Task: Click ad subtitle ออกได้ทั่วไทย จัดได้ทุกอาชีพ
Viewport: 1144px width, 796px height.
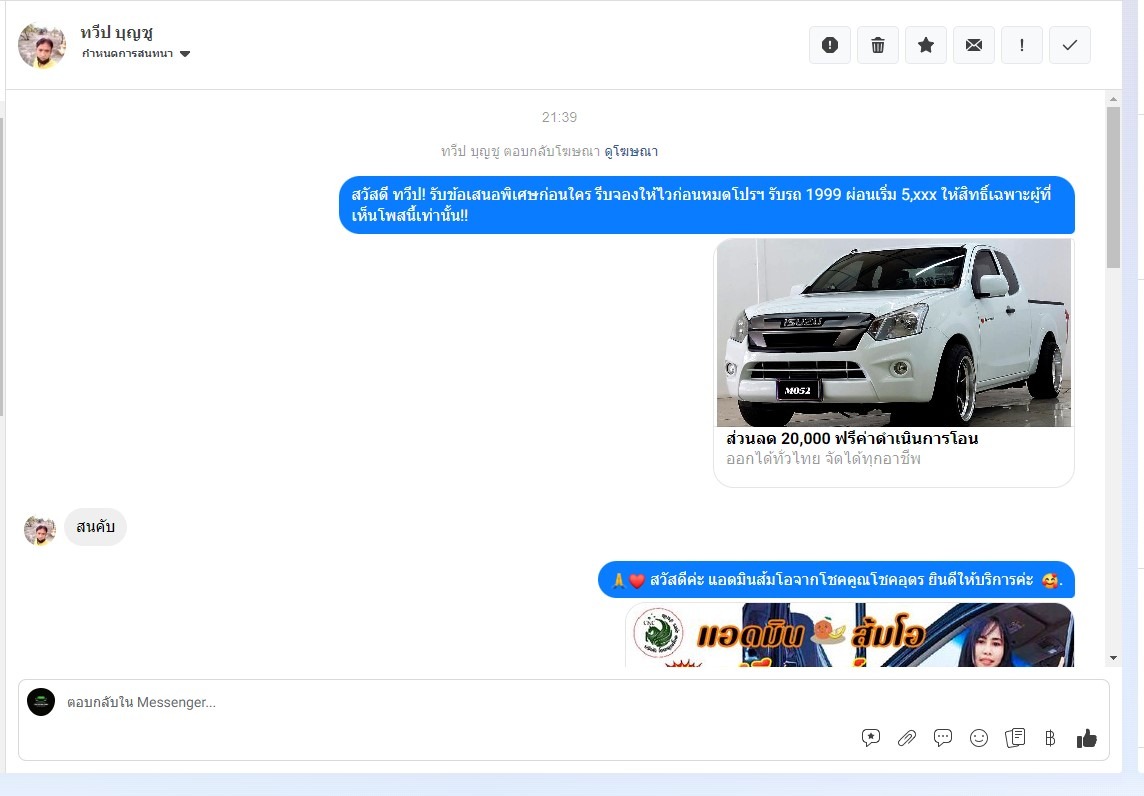Action: pos(824,459)
